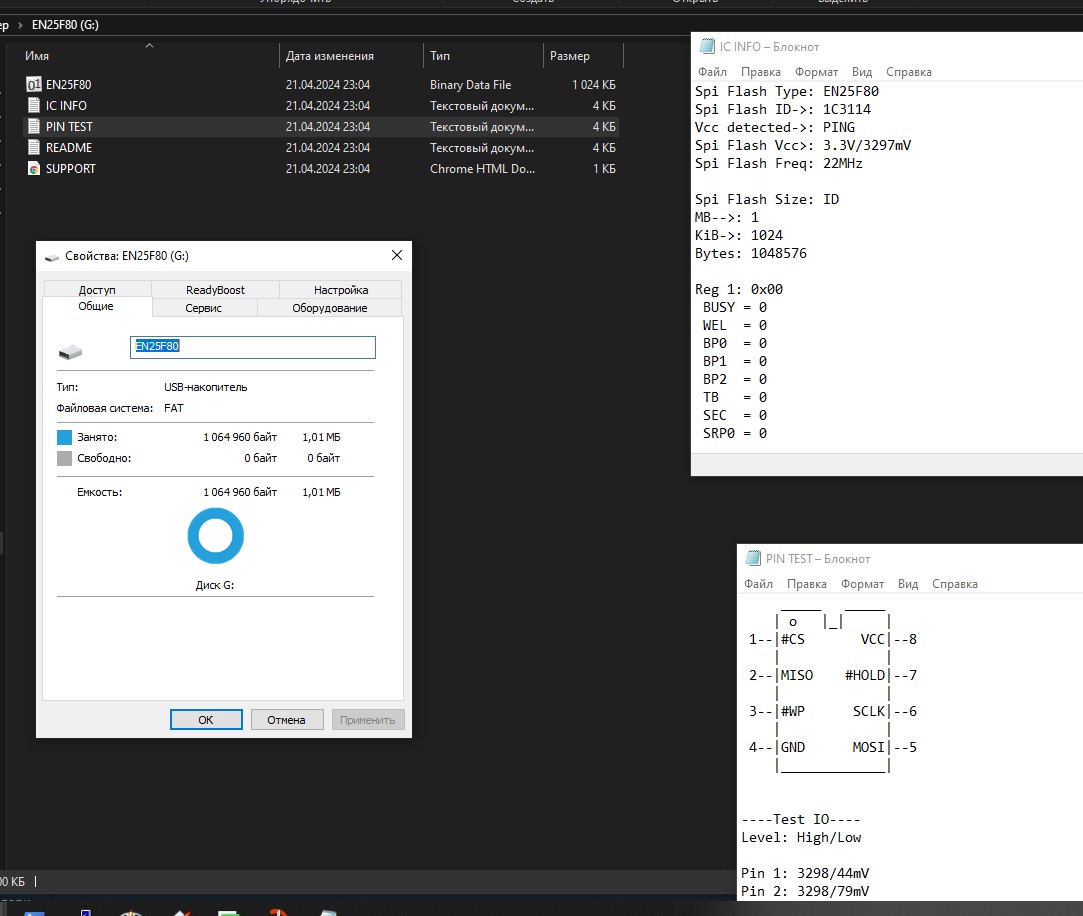Click the SUPPORT Chrome HTML file icon
This screenshot has height=916, width=1083.
click(34, 169)
